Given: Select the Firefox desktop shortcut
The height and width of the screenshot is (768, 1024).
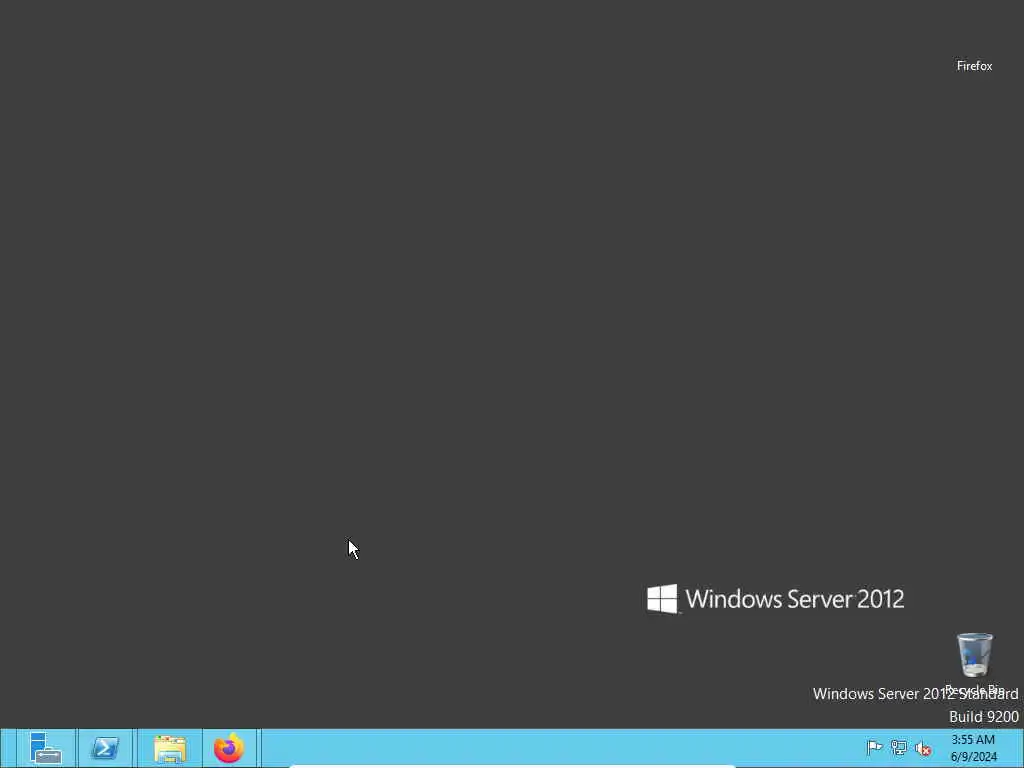Looking at the screenshot, I should pos(974,66).
